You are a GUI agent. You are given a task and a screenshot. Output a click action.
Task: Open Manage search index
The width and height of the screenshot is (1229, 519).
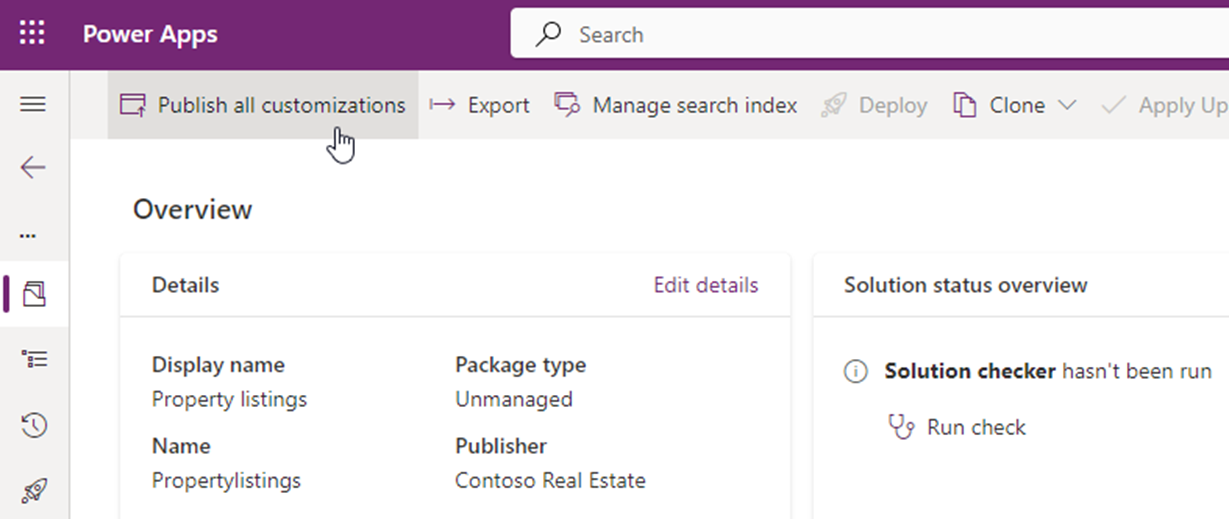pyautogui.click(x=677, y=105)
